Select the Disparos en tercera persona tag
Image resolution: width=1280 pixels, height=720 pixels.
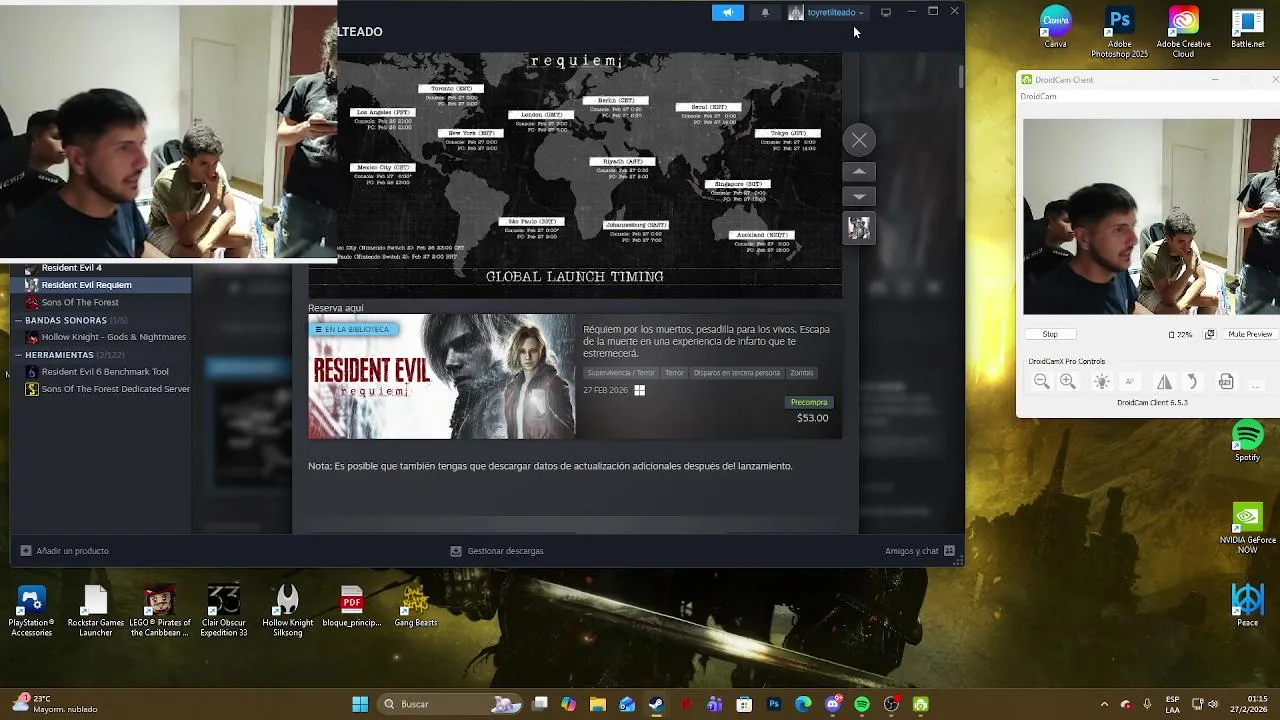click(736, 373)
